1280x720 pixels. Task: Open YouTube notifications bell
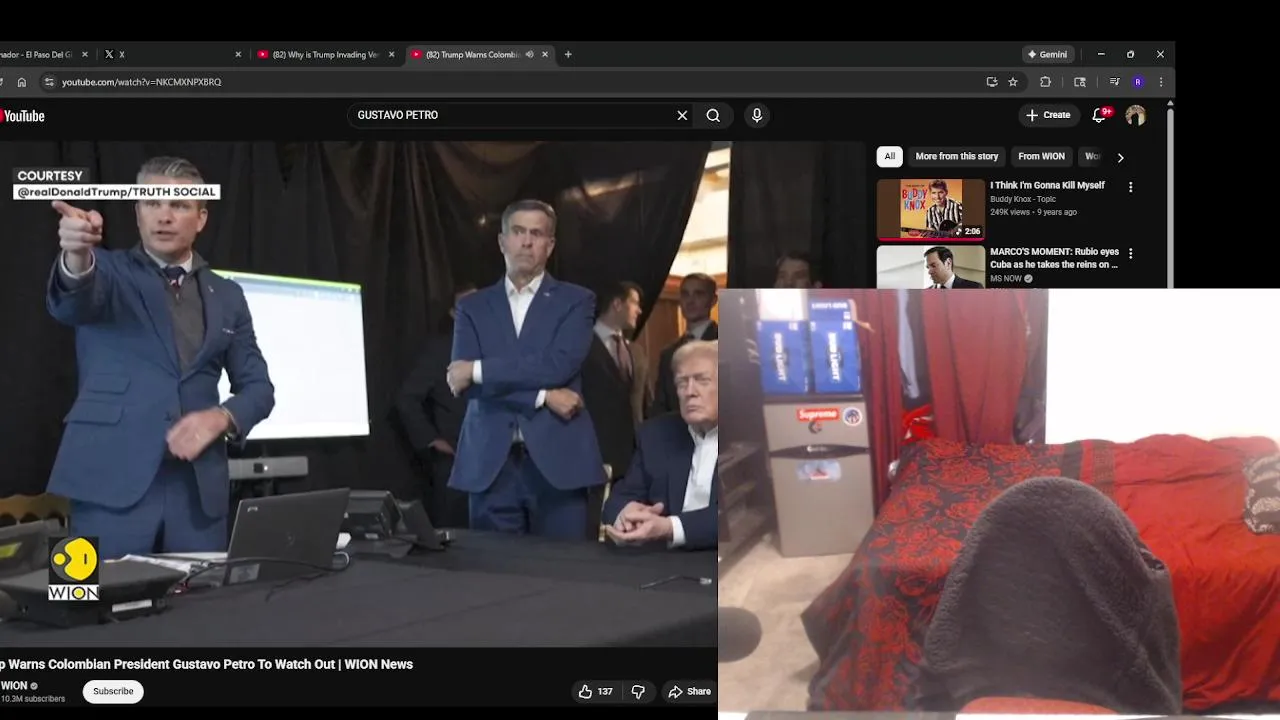coord(1099,115)
